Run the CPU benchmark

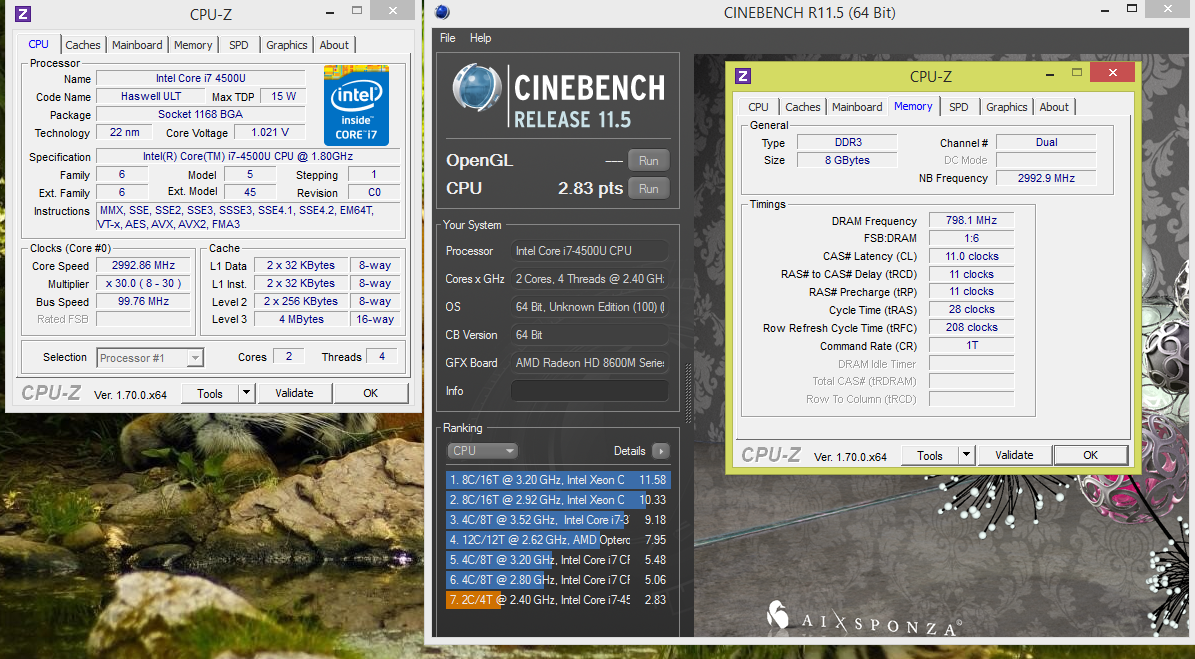(x=649, y=189)
